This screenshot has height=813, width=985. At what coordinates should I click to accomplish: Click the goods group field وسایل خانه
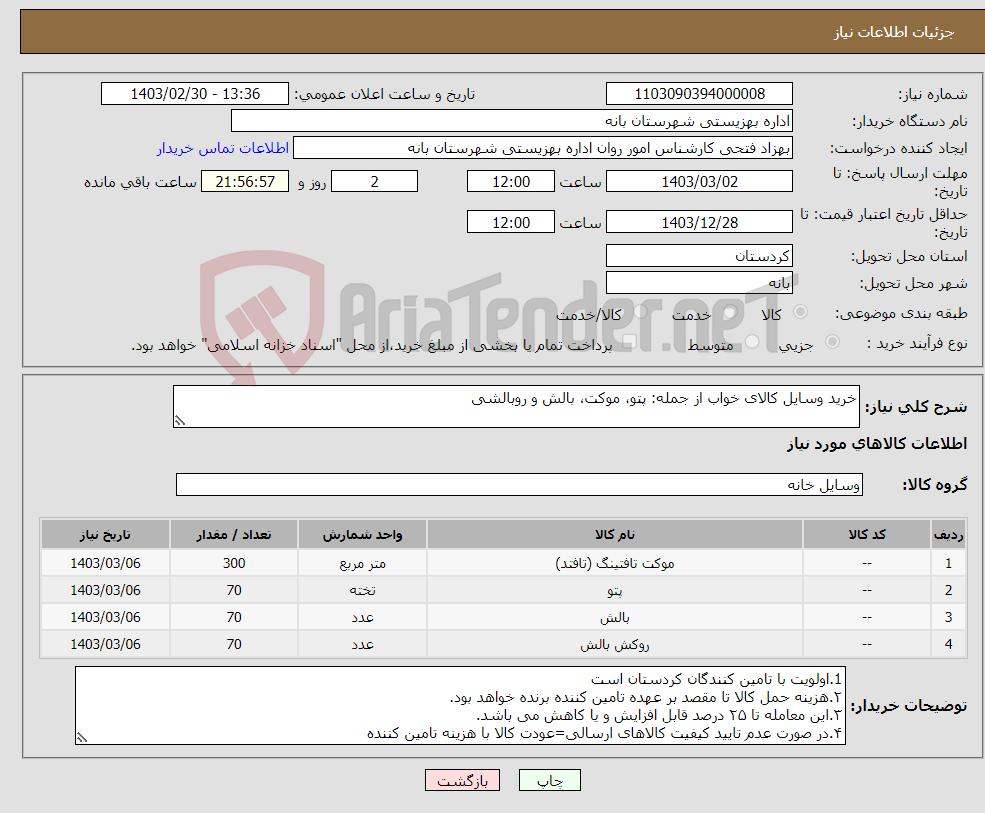pos(520,484)
